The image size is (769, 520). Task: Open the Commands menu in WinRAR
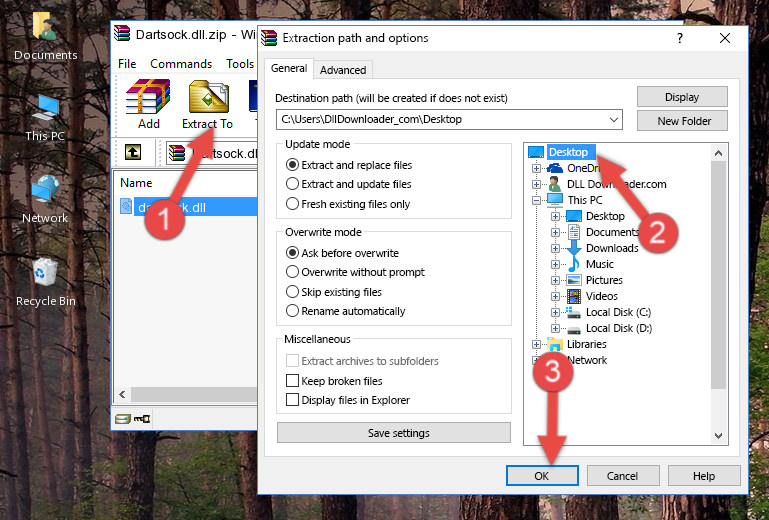point(181,64)
